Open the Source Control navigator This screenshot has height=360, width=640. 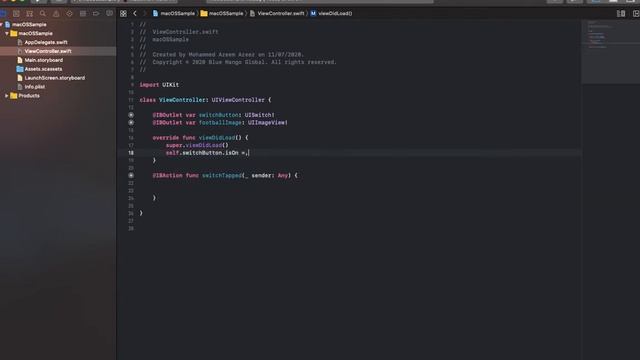16,13
